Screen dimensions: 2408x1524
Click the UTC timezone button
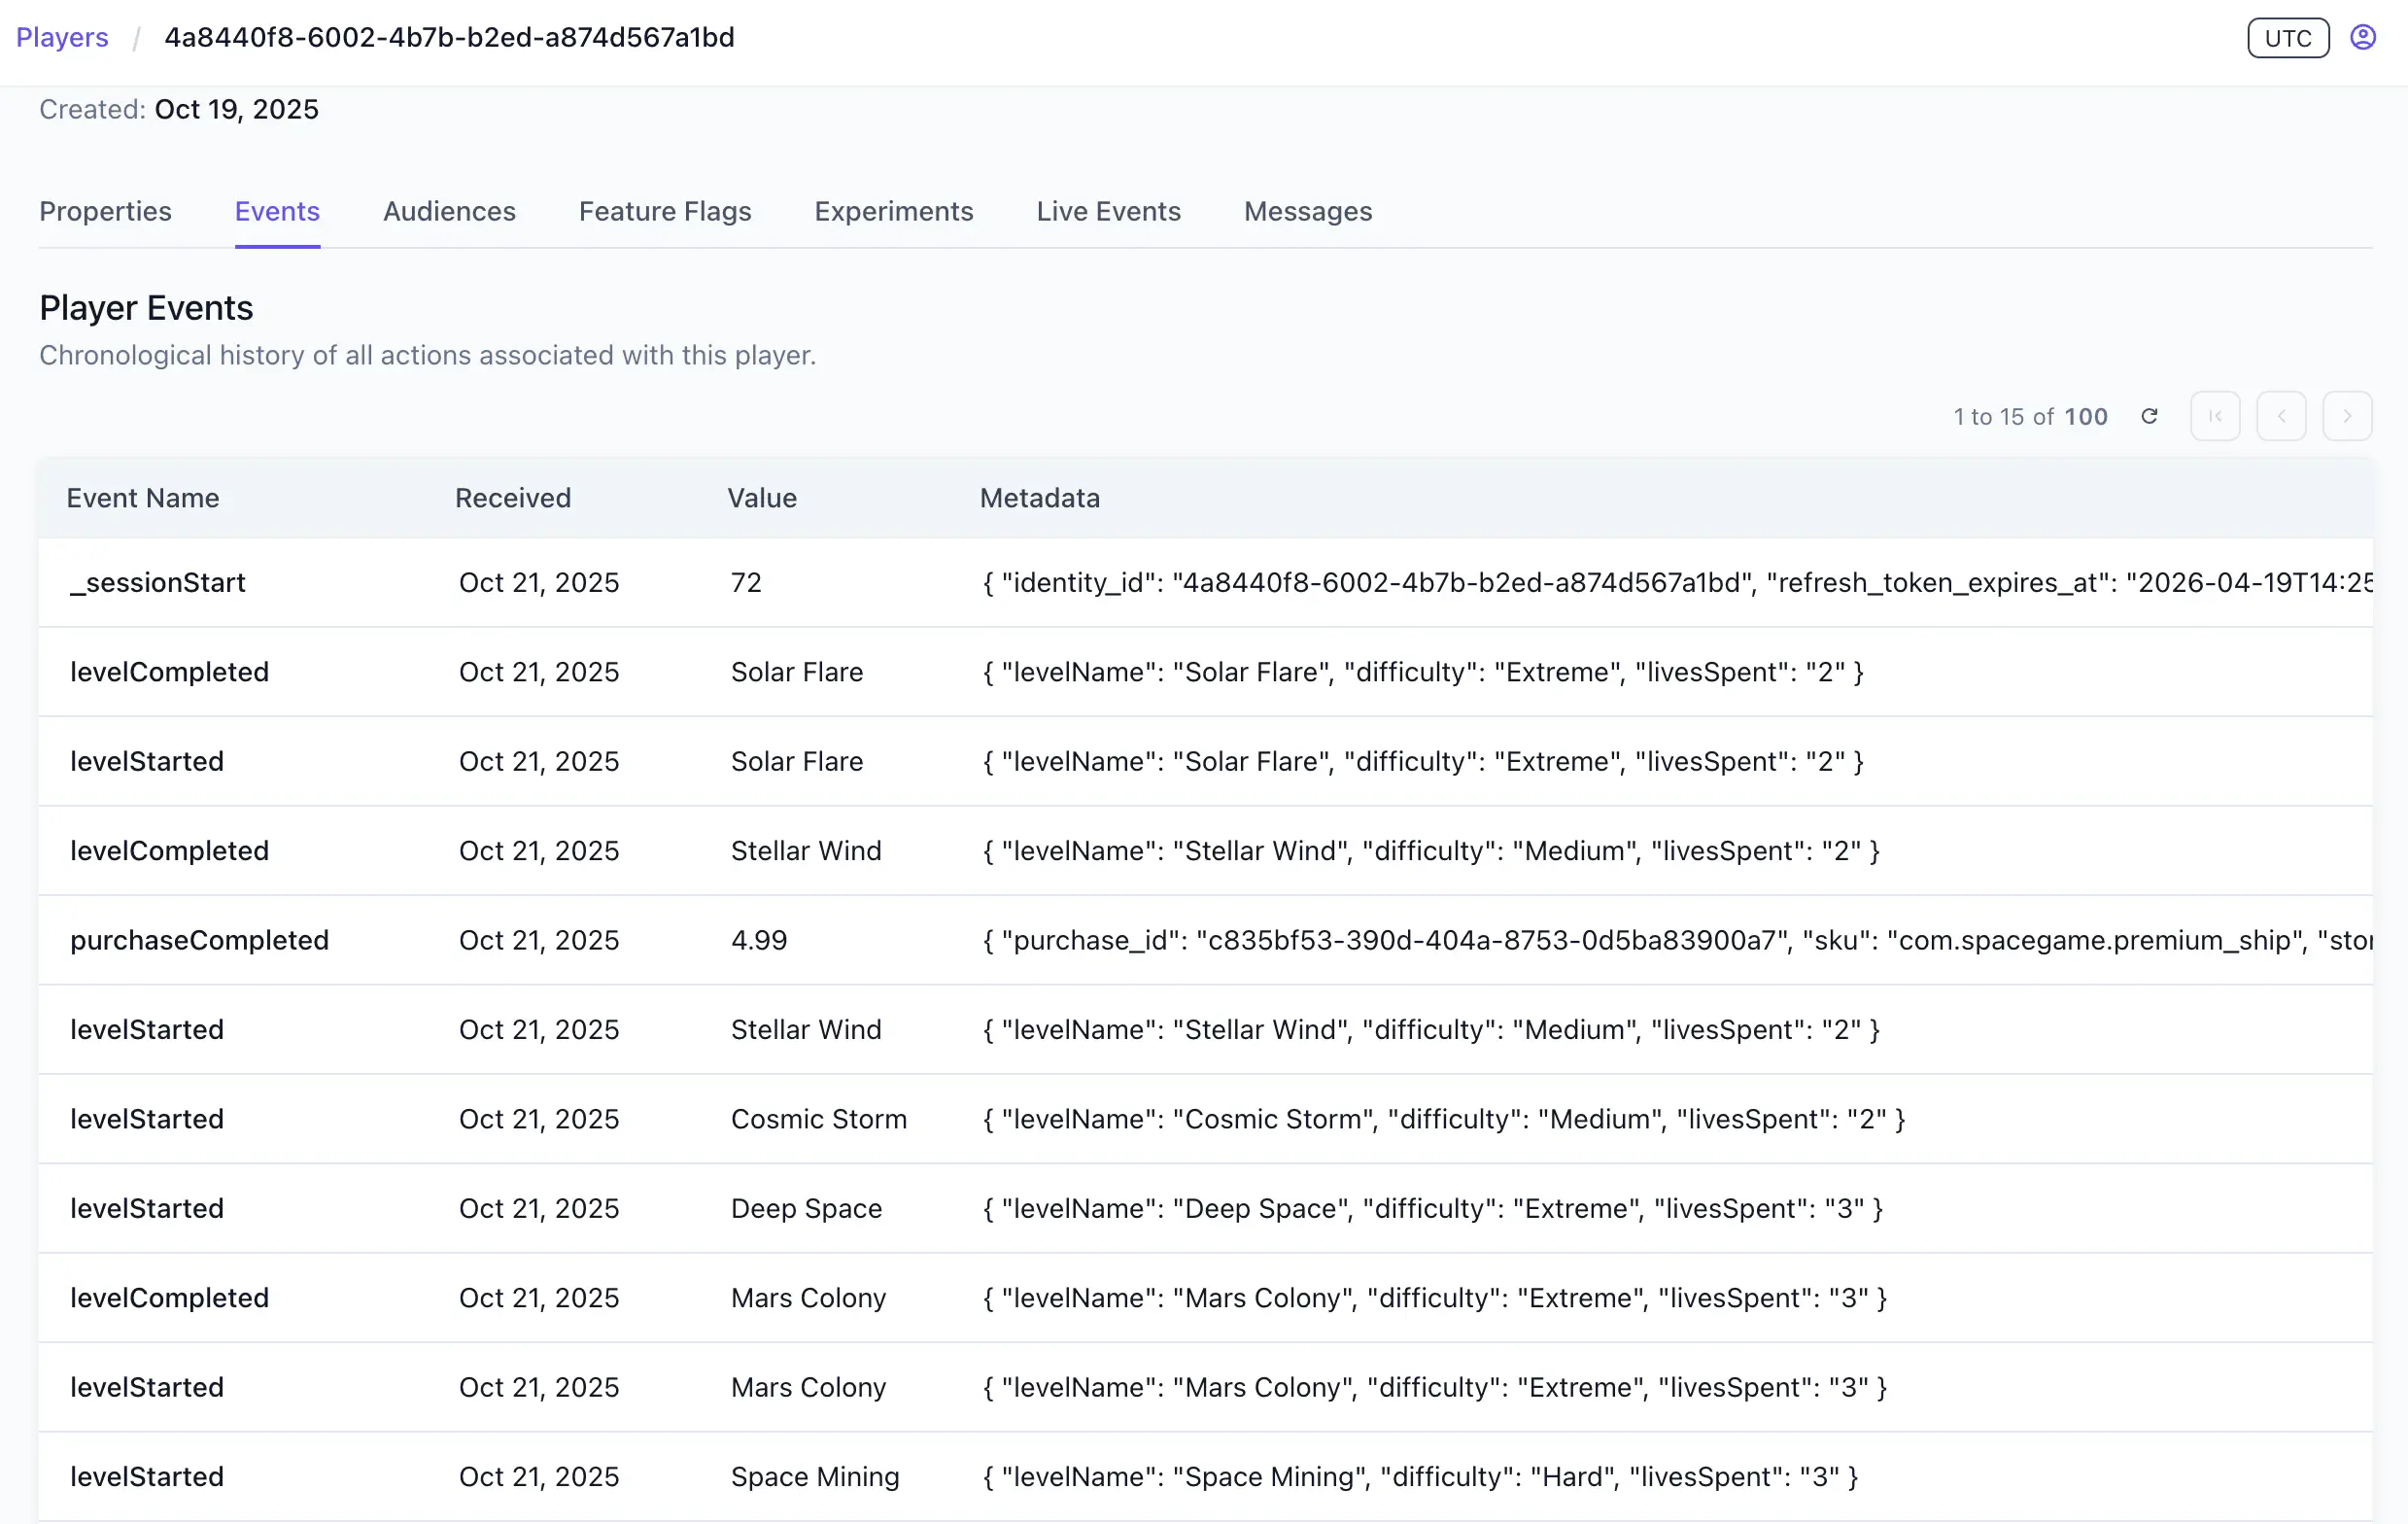pyautogui.click(x=2288, y=38)
